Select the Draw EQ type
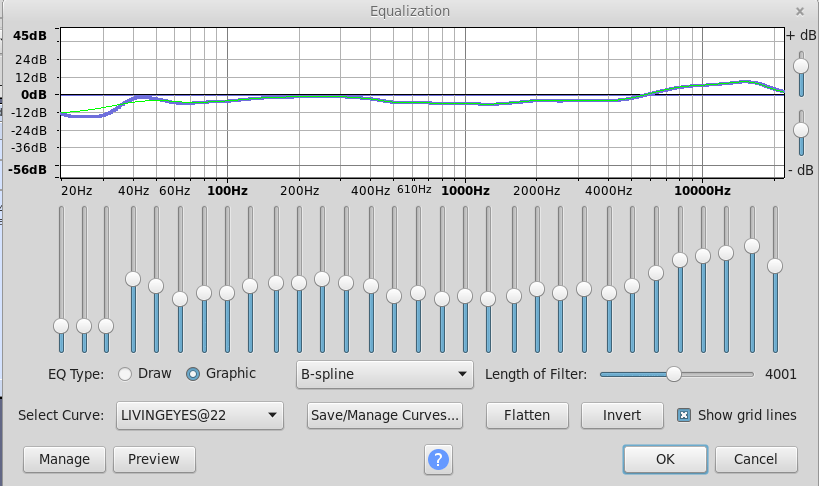This screenshot has height=486, width=819. tap(125, 374)
